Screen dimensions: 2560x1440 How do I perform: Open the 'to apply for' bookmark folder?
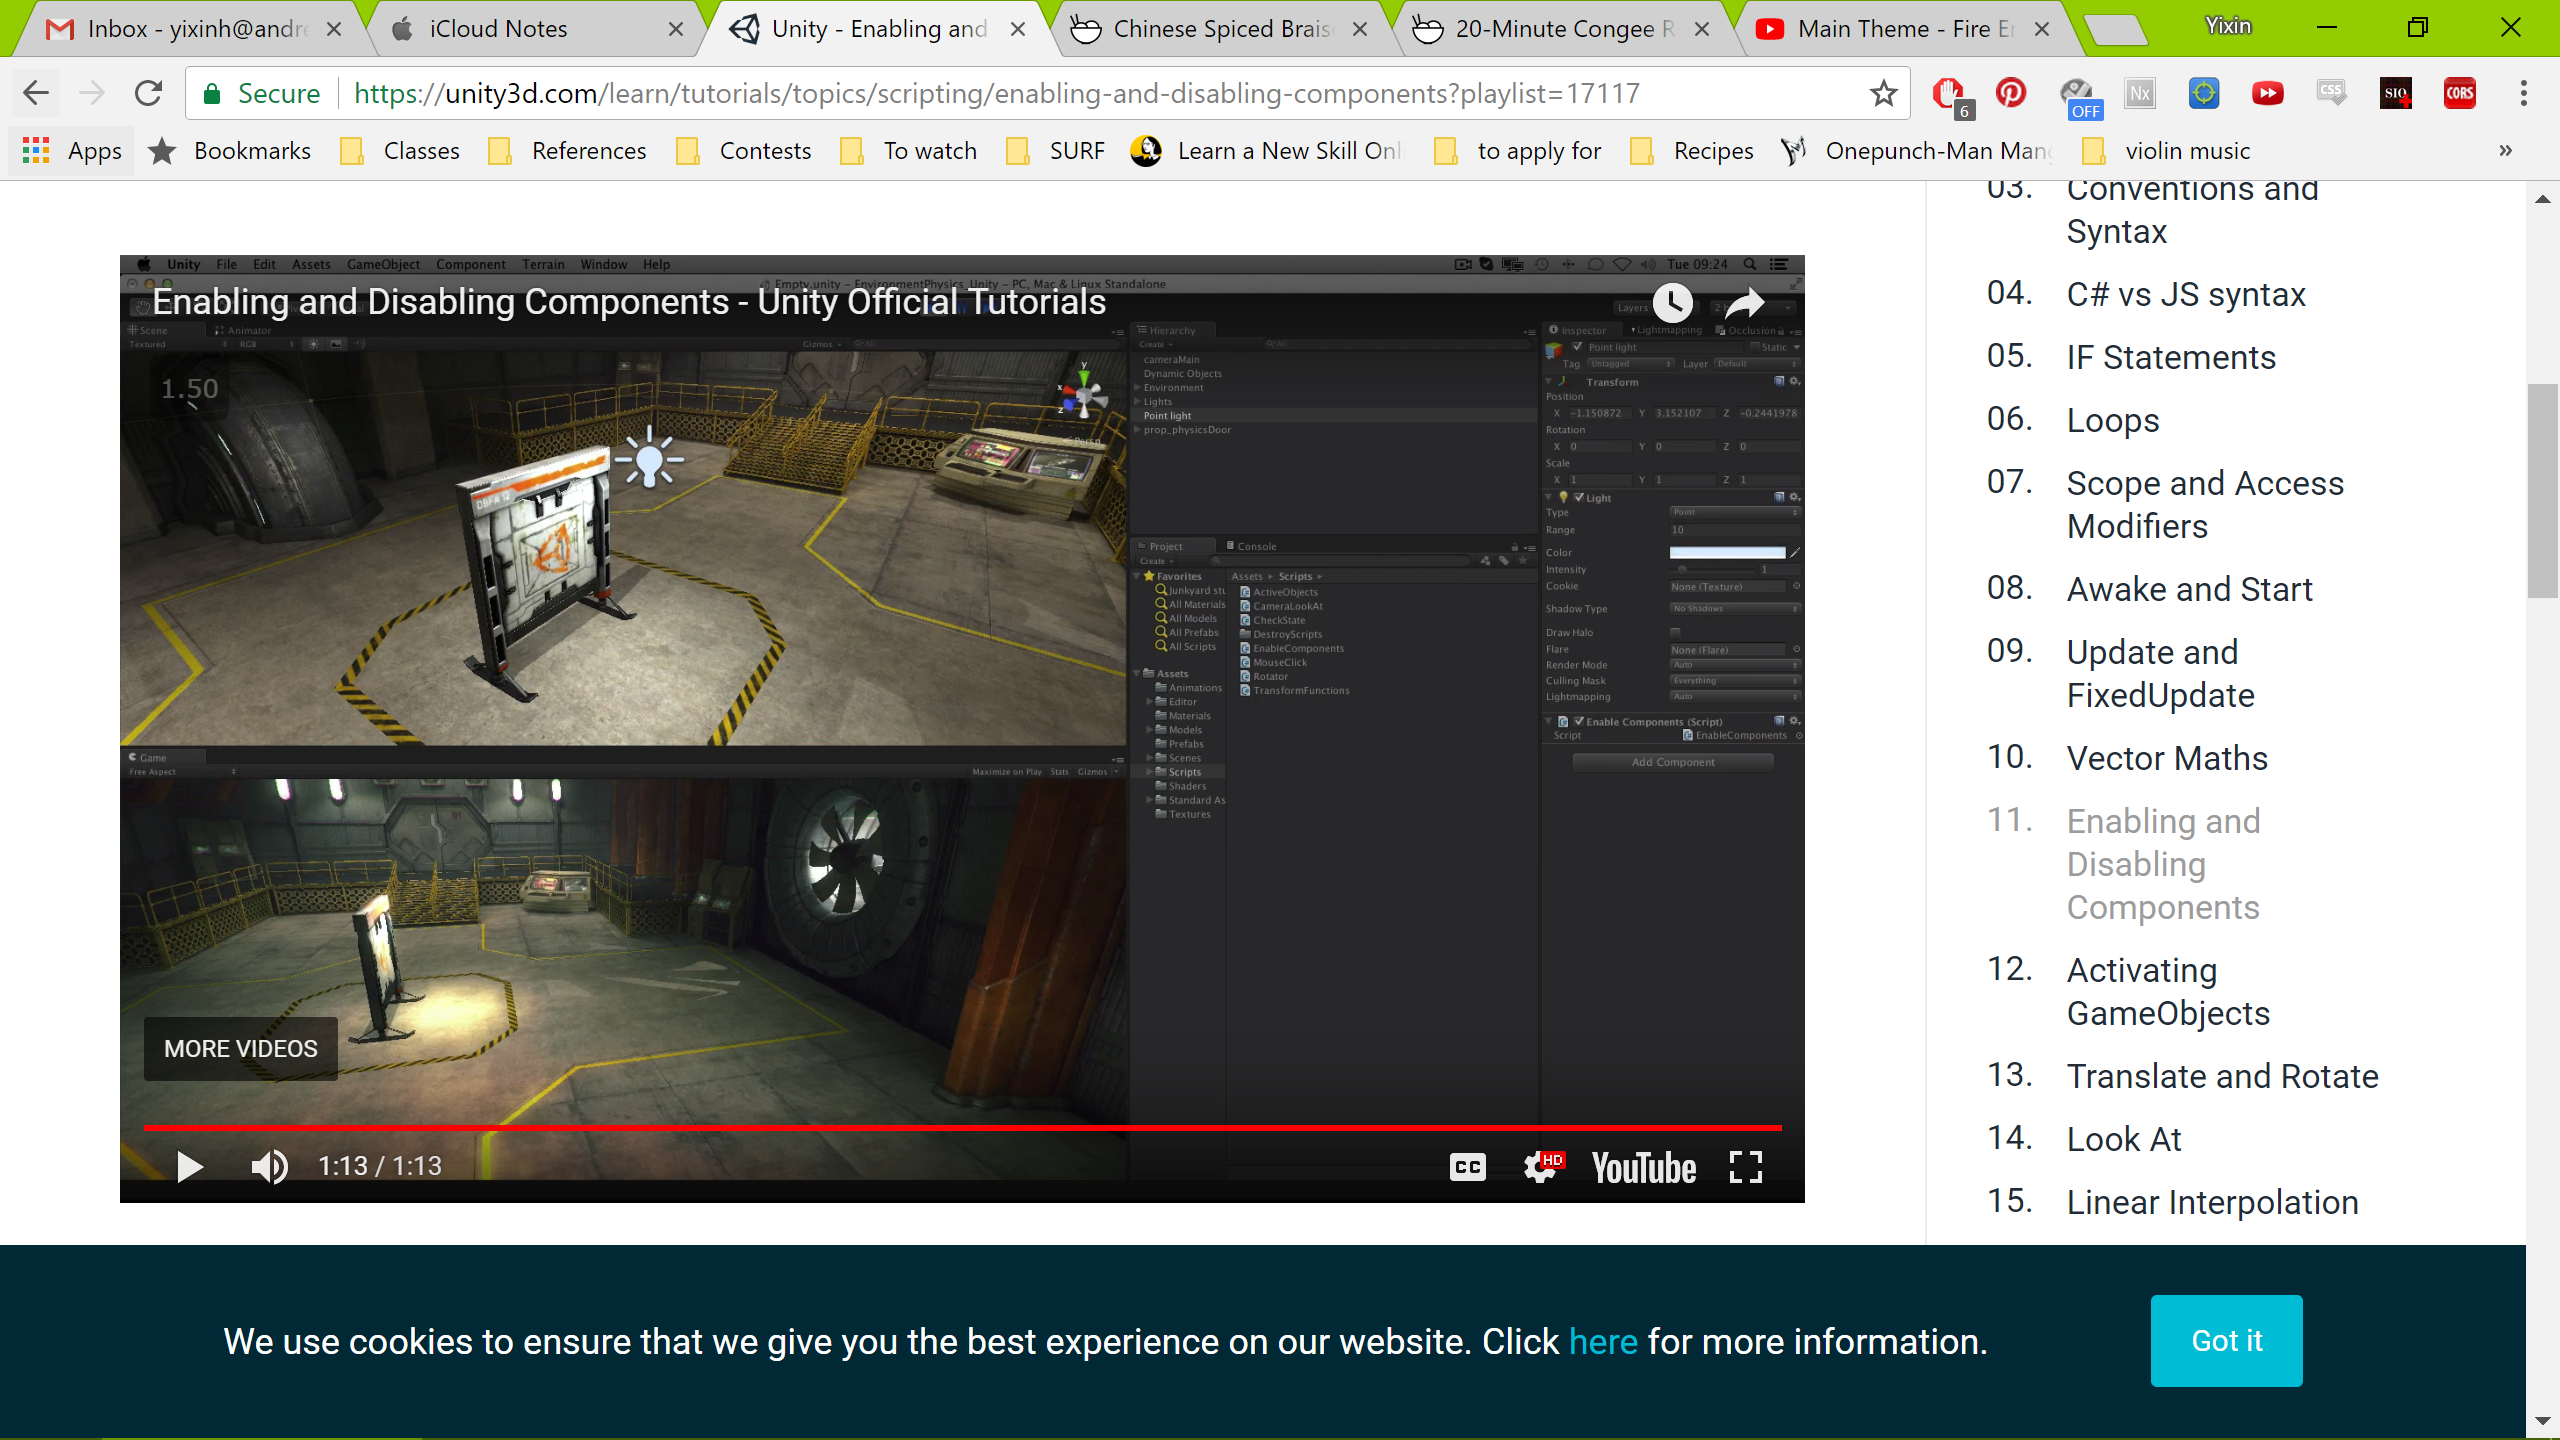(1517, 151)
